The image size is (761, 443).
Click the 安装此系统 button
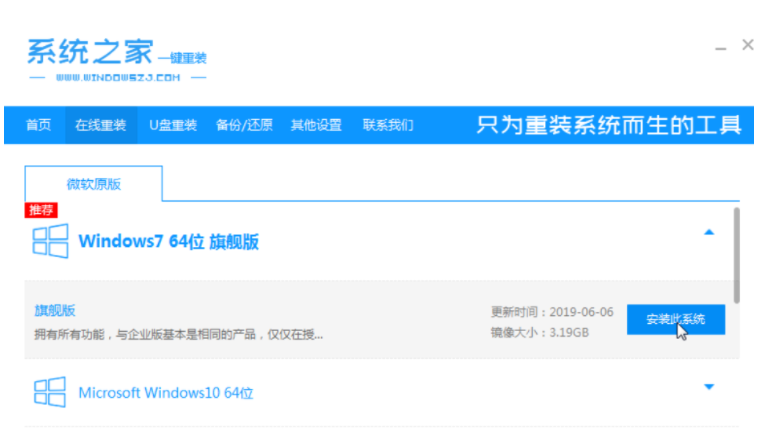[x=676, y=319]
